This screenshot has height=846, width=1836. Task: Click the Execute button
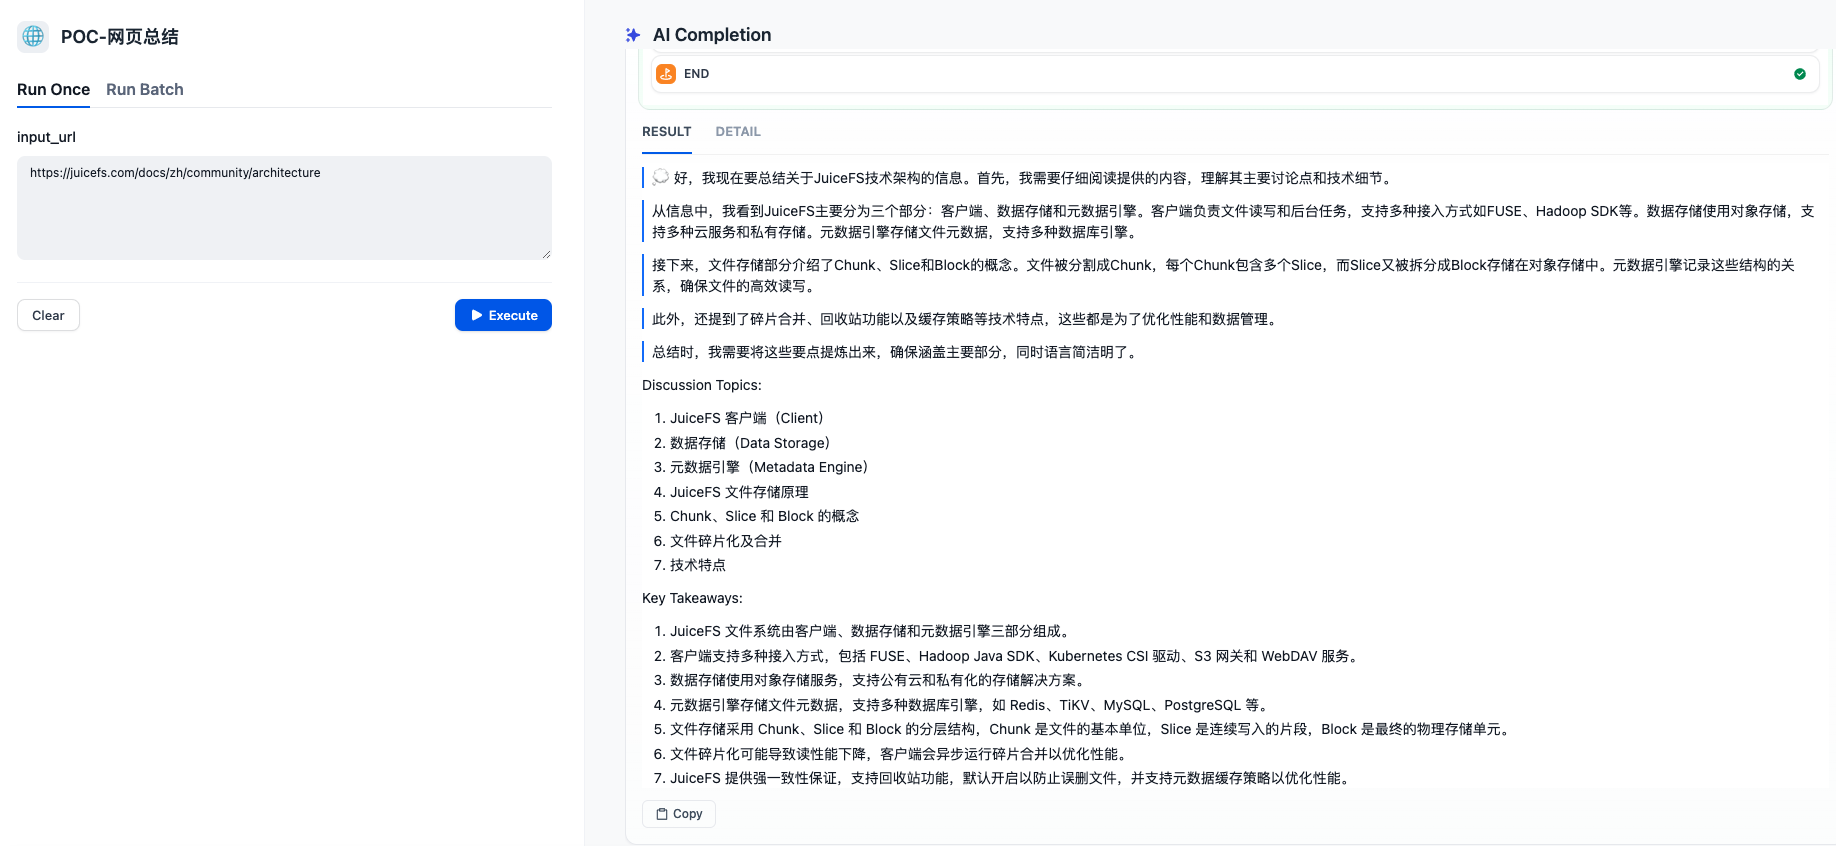(x=503, y=315)
